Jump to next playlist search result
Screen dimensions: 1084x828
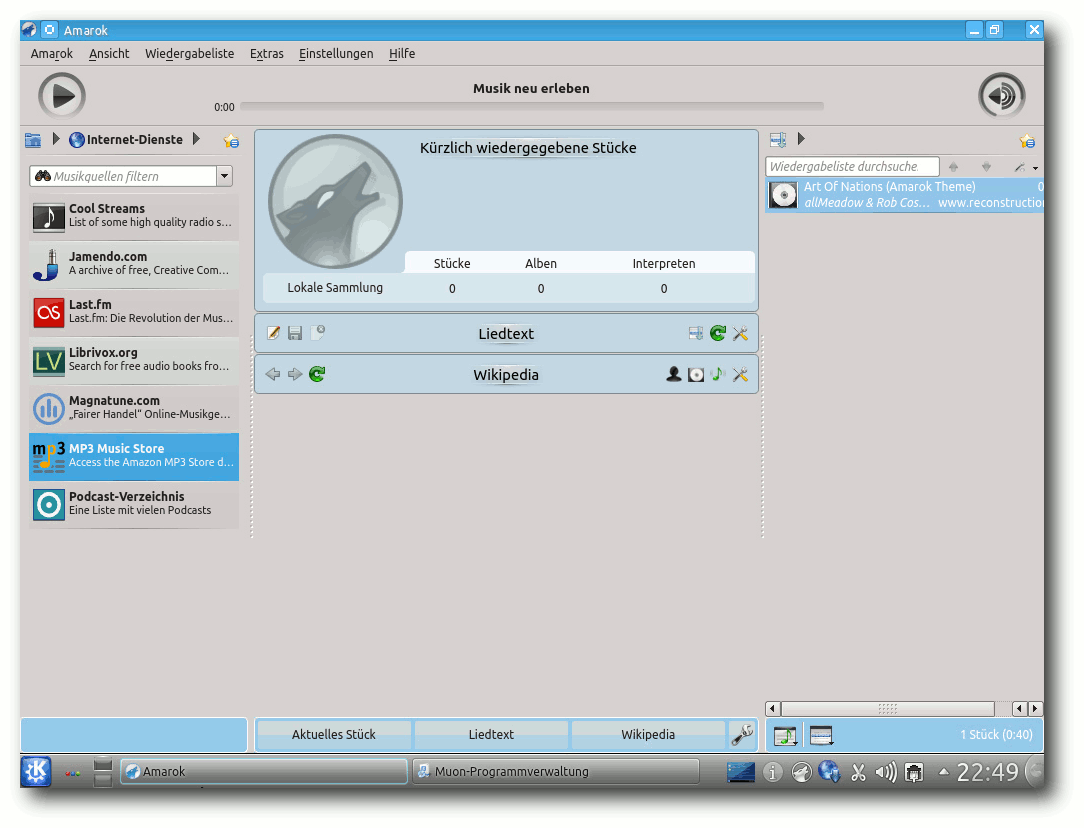click(x=987, y=167)
